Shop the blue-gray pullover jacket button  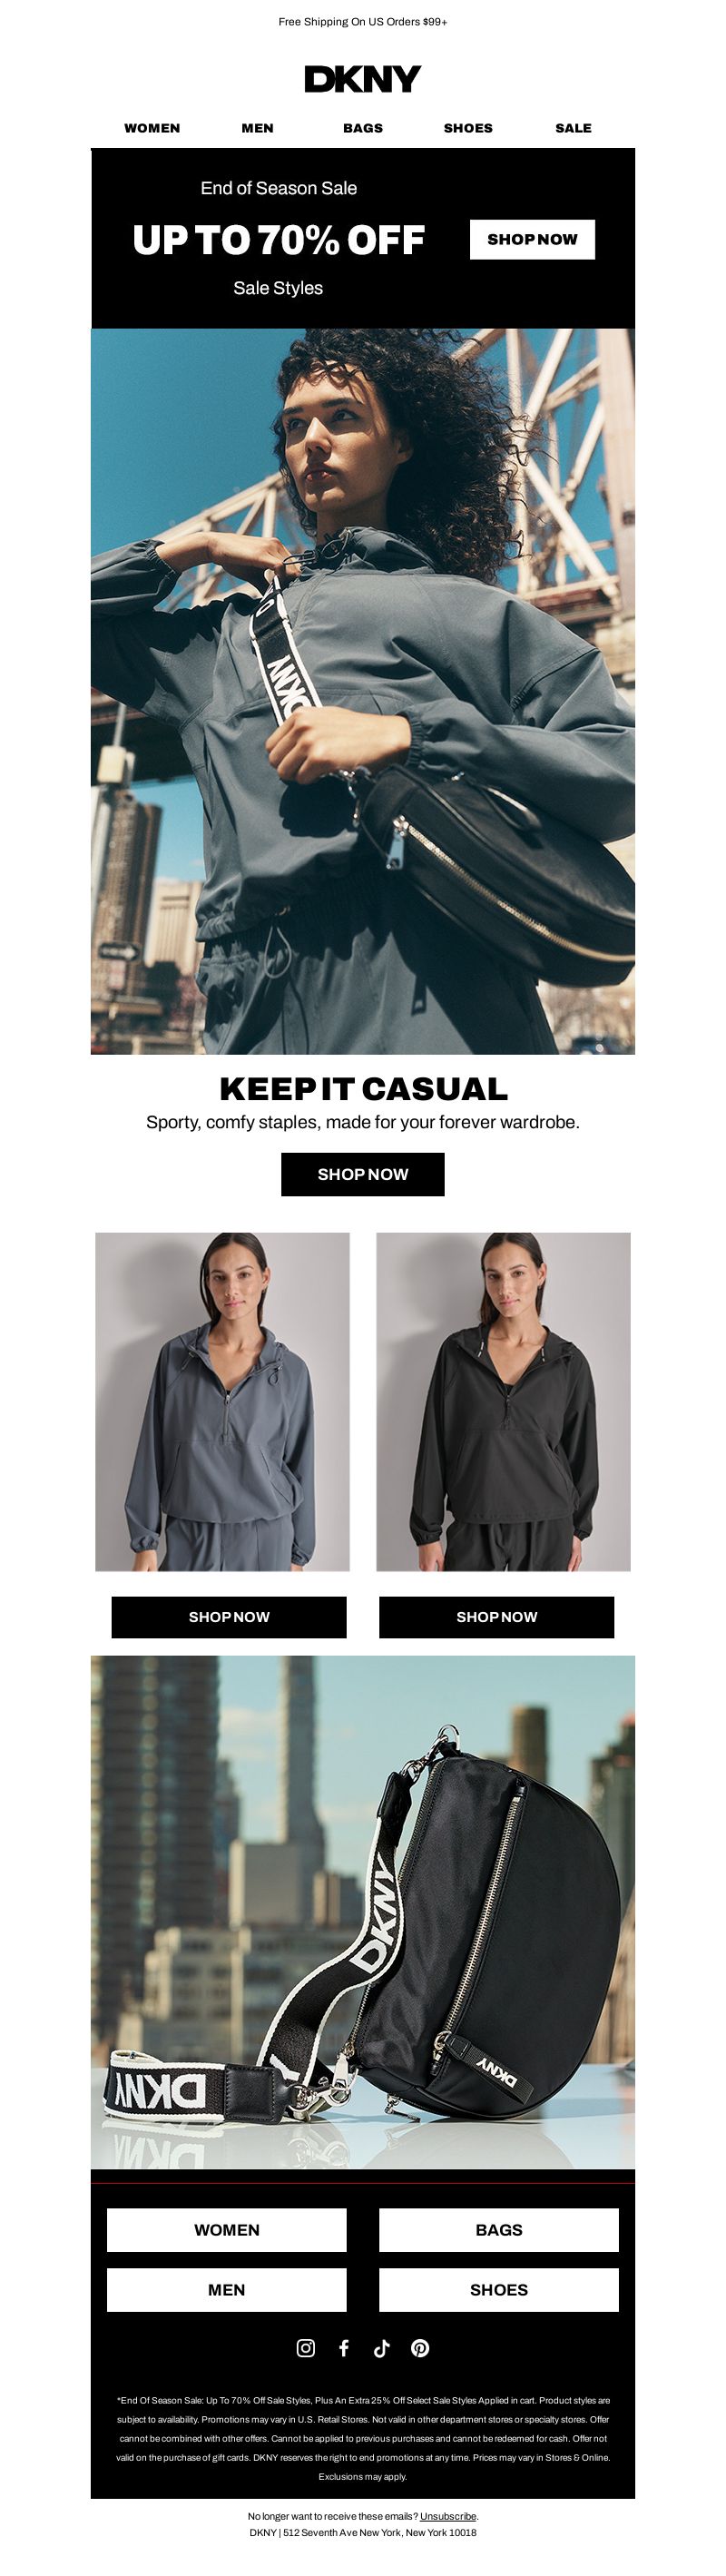[229, 1617]
